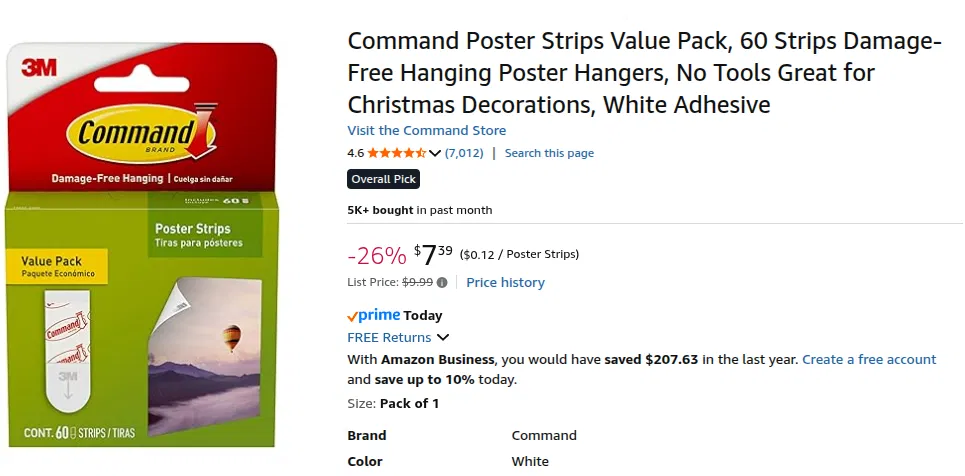The width and height of the screenshot is (965, 476).
Task: Open the Price history link
Action: point(505,283)
